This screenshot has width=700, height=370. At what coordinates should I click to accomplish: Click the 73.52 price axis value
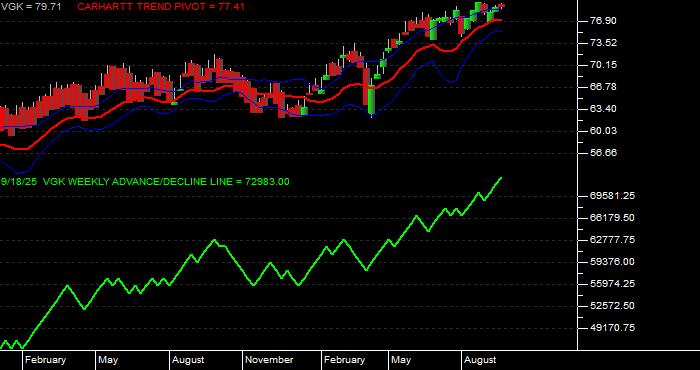tap(603, 43)
